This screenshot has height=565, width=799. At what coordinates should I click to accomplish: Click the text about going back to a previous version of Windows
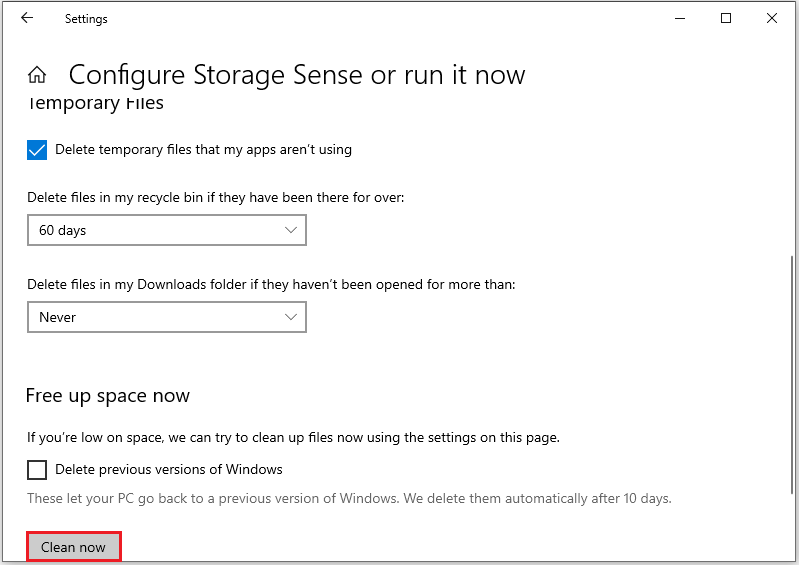(x=348, y=498)
